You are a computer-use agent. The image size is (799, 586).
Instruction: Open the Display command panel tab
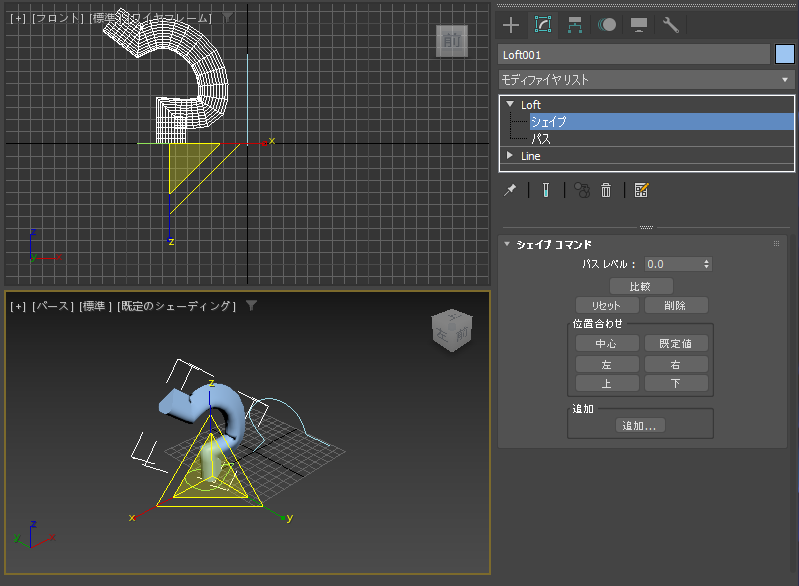click(639, 25)
